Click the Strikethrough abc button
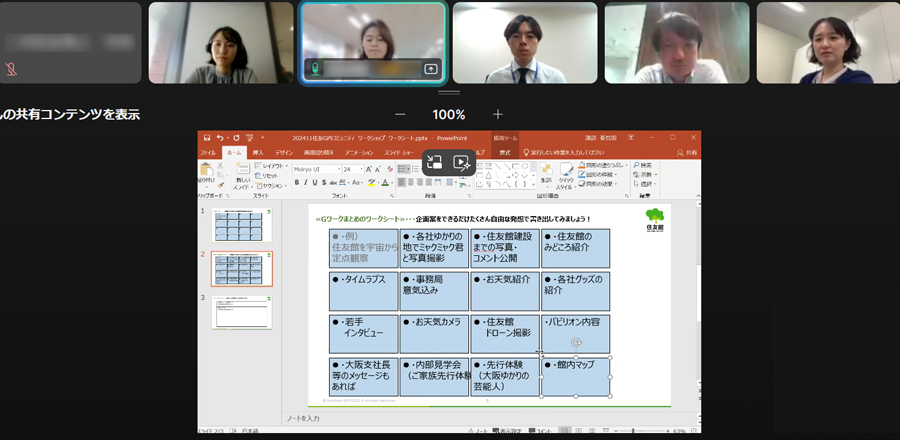The height and width of the screenshot is (440, 900). tap(333, 182)
